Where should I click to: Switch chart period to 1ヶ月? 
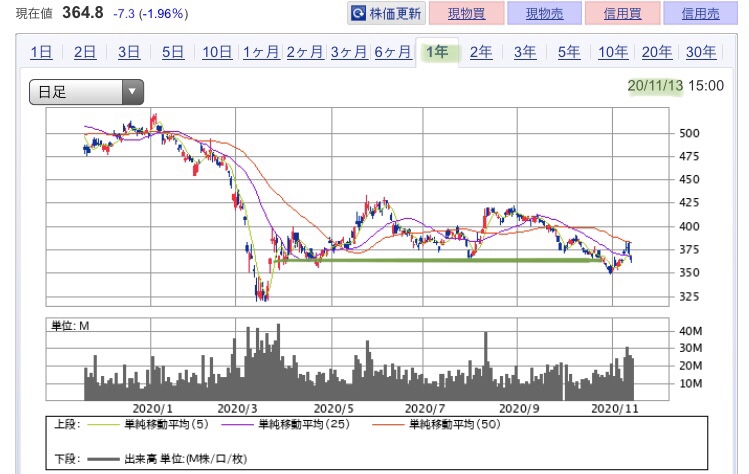click(261, 52)
